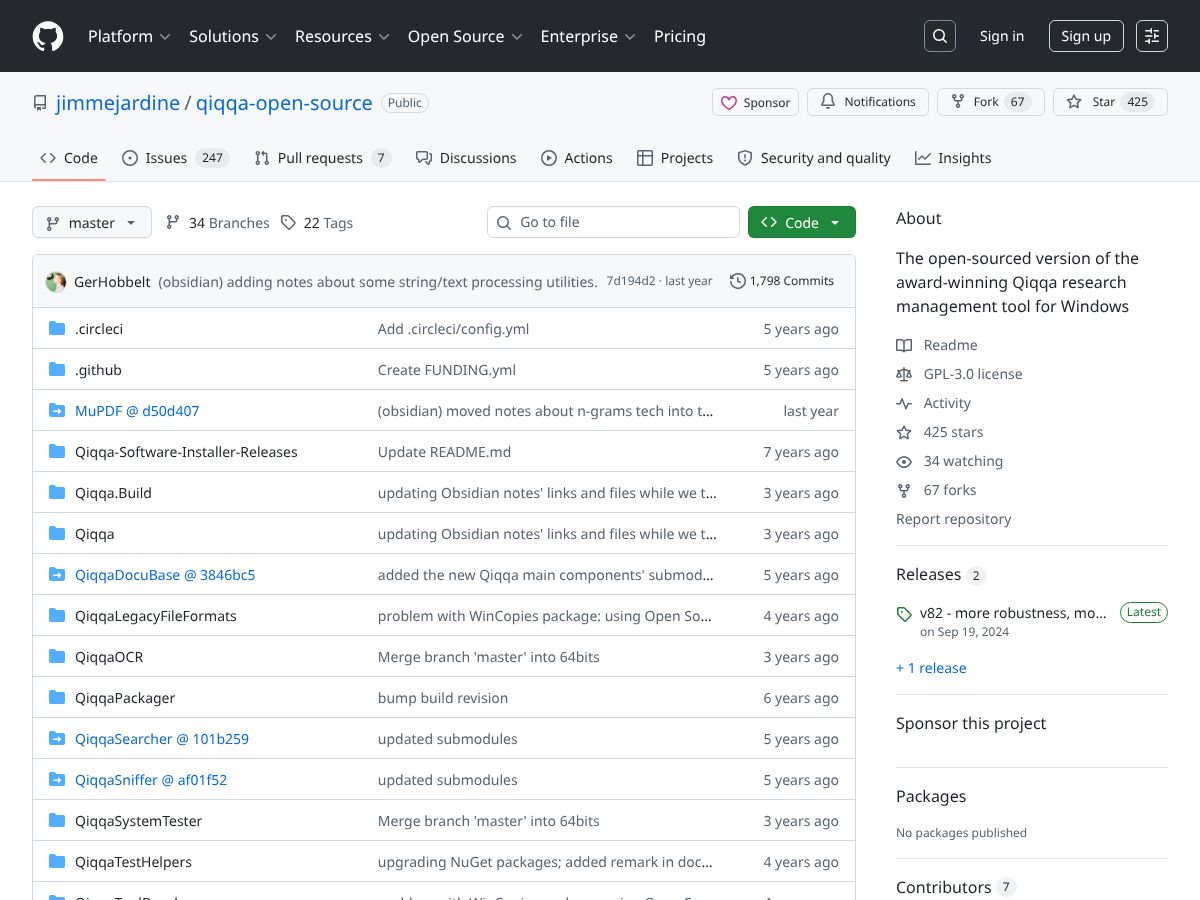Click the + 1 release link
The image size is (1200, 900).
[x=931, y=668]
